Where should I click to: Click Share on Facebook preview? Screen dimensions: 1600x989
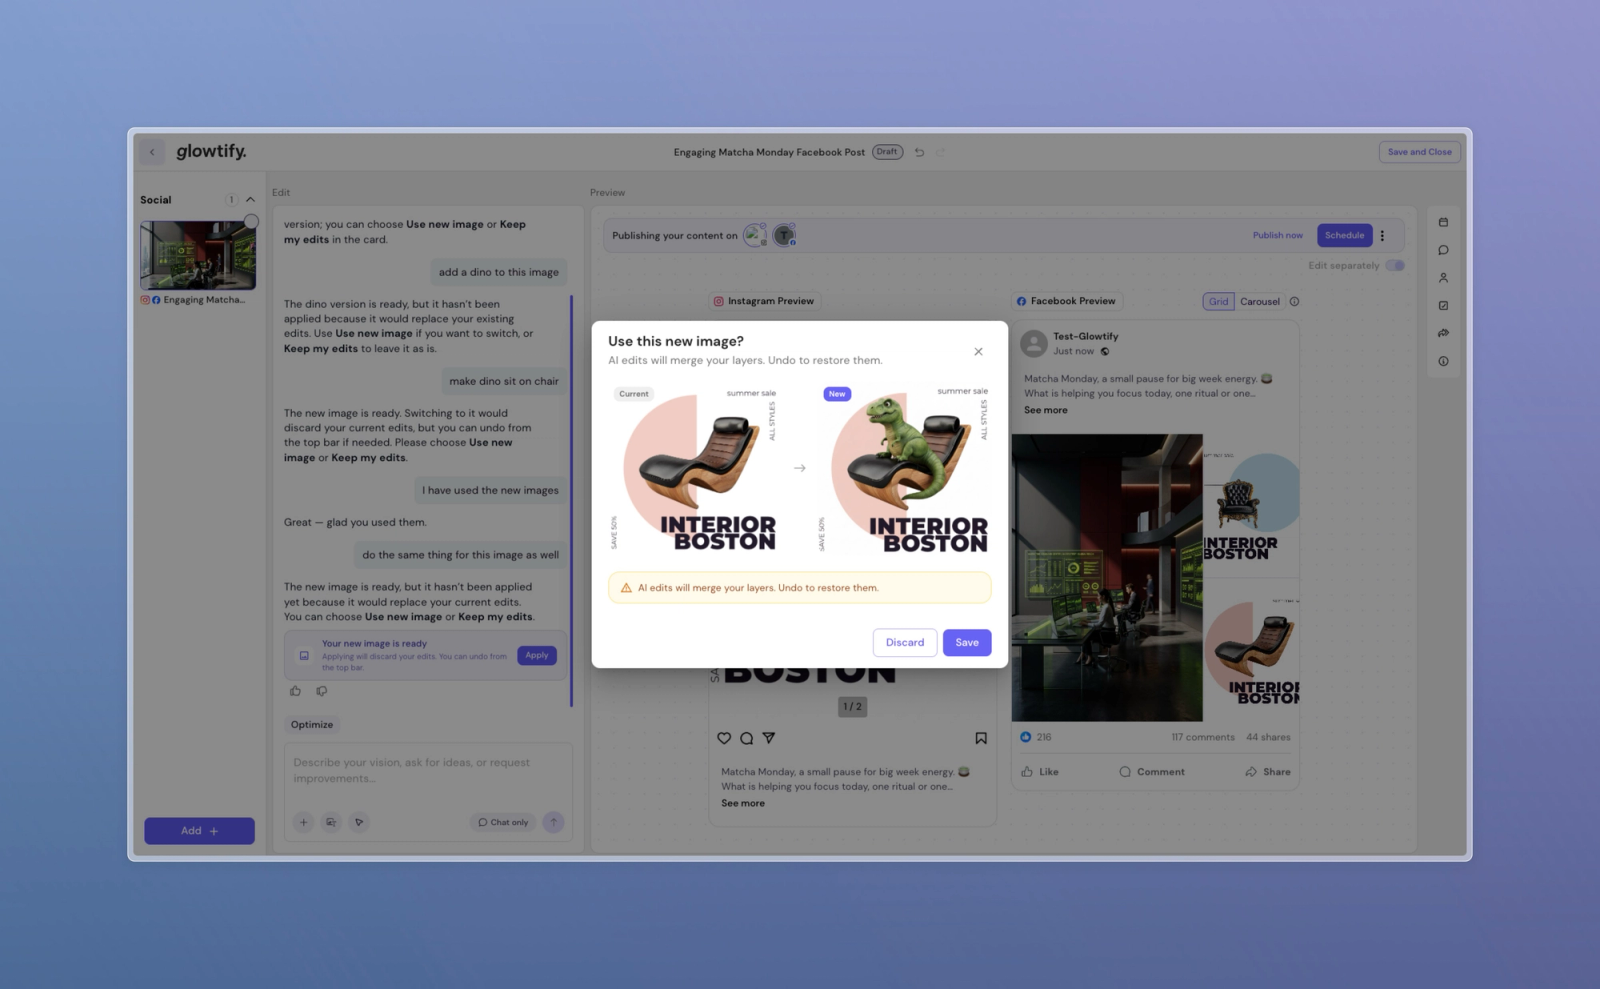point(1268,772)
